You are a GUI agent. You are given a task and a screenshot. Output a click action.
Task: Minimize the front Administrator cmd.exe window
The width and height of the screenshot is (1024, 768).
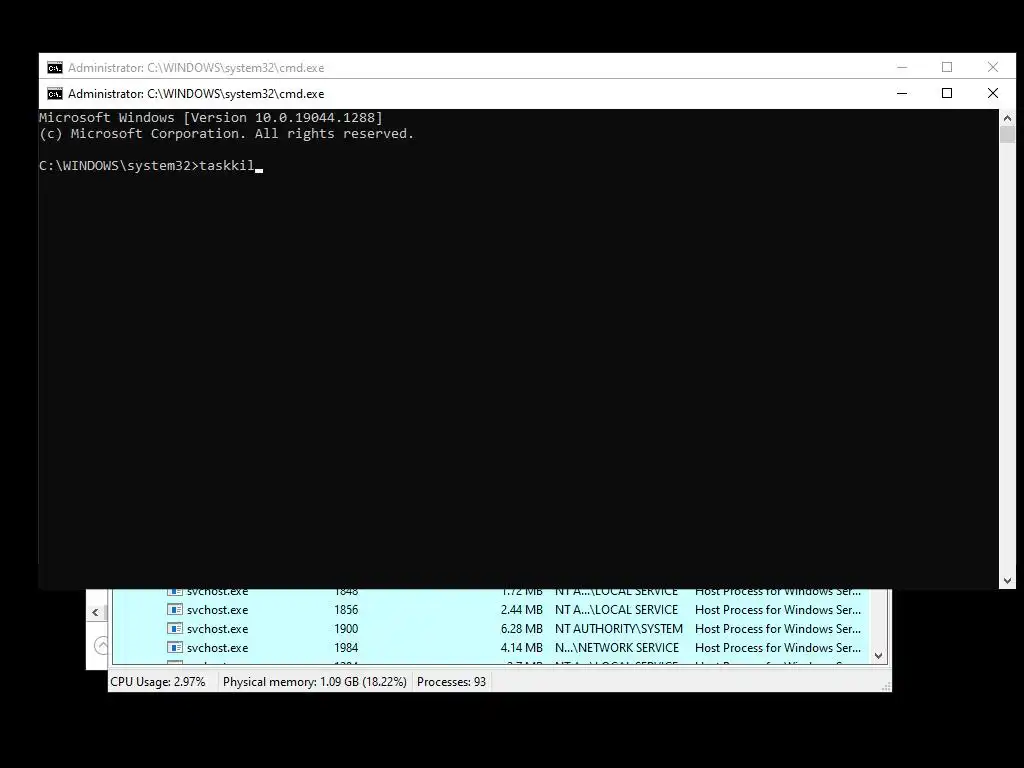click(902, 93)
